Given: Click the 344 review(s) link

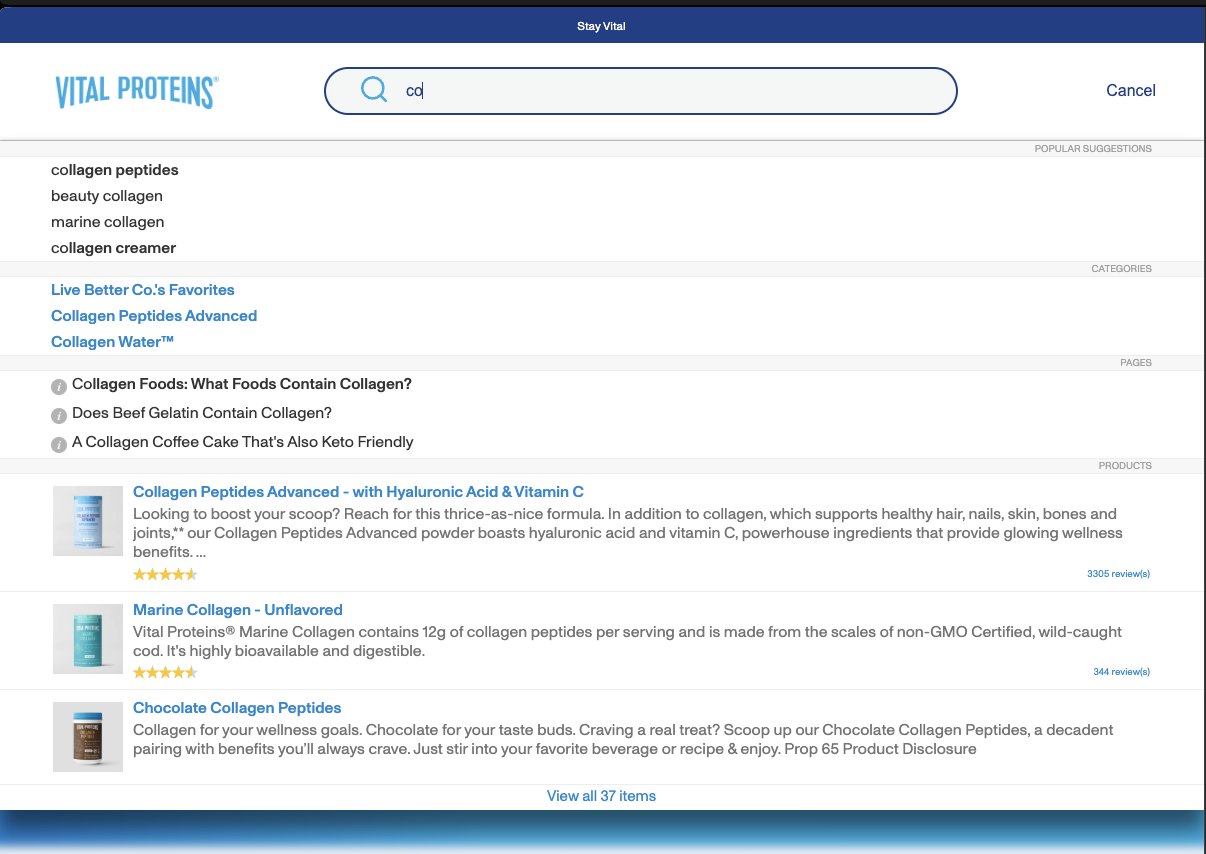Looking at the screenshot, I should (x=1121, y=672).
